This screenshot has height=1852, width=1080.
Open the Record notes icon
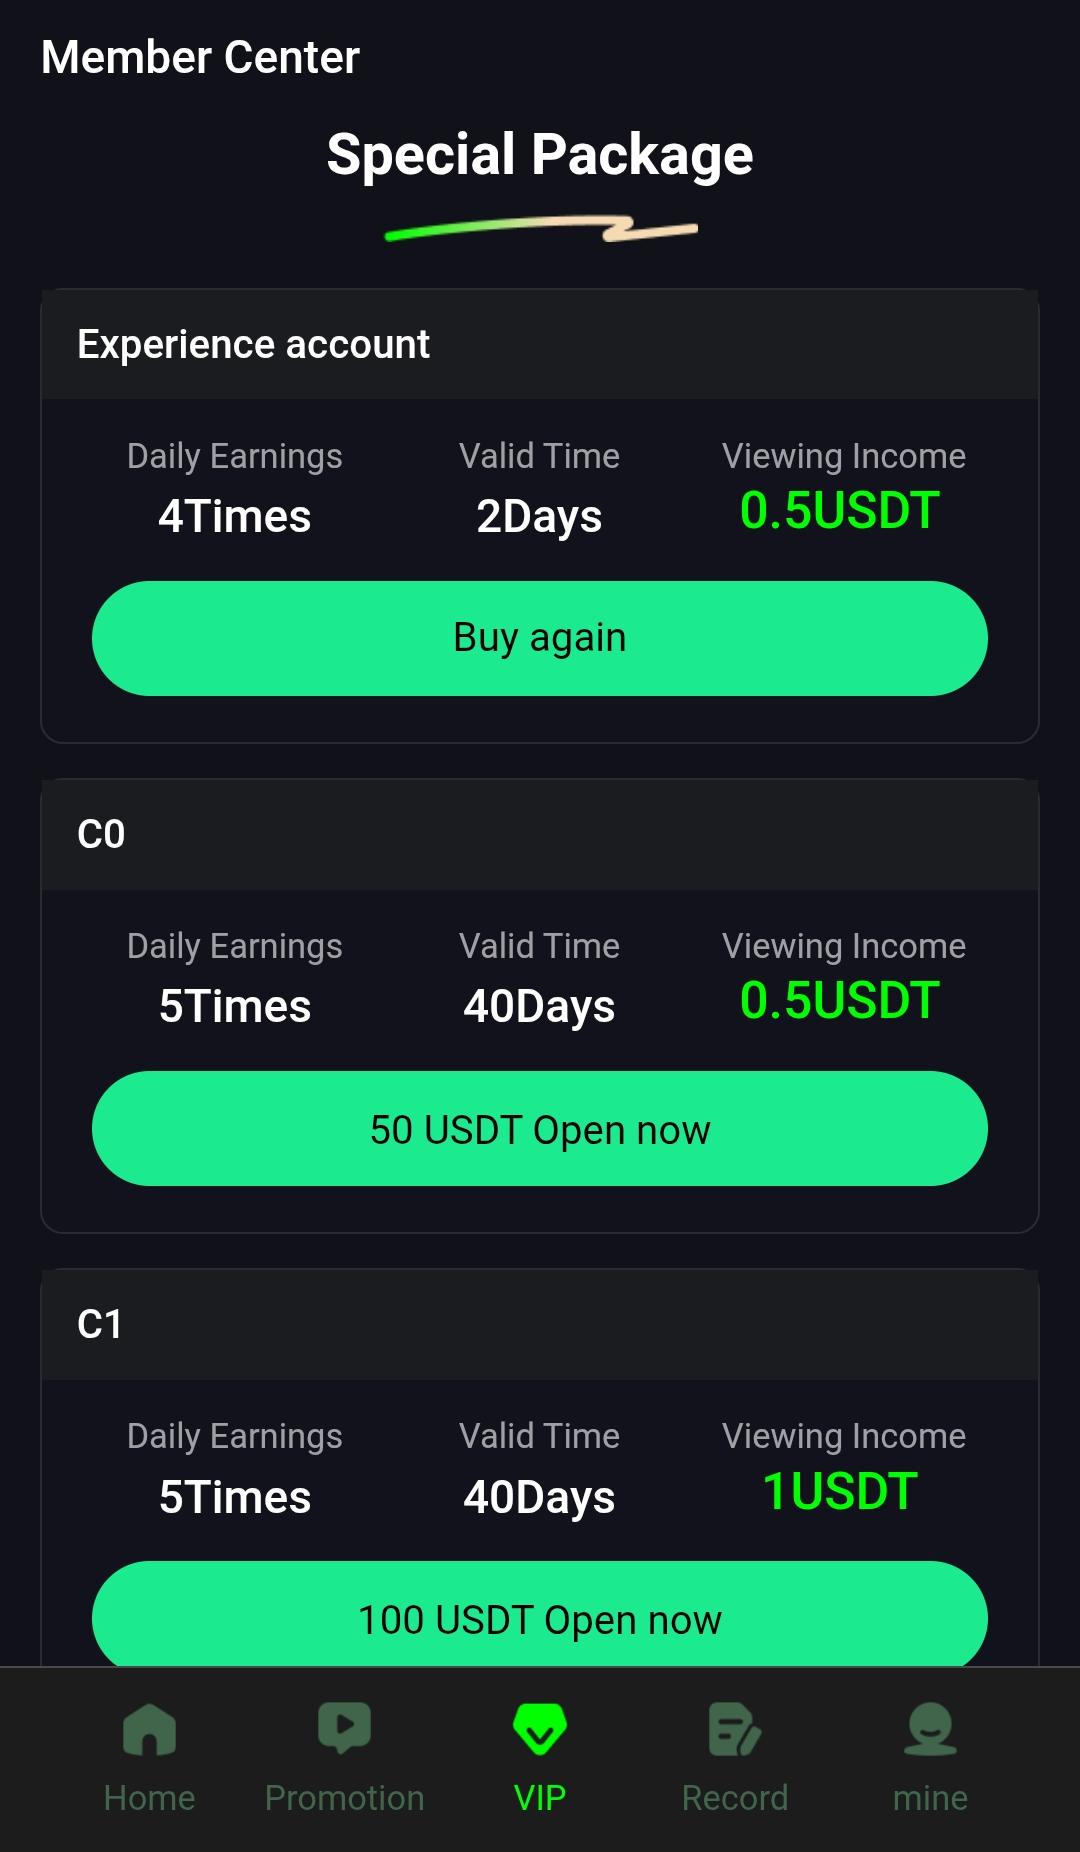tap(734, 1729)
